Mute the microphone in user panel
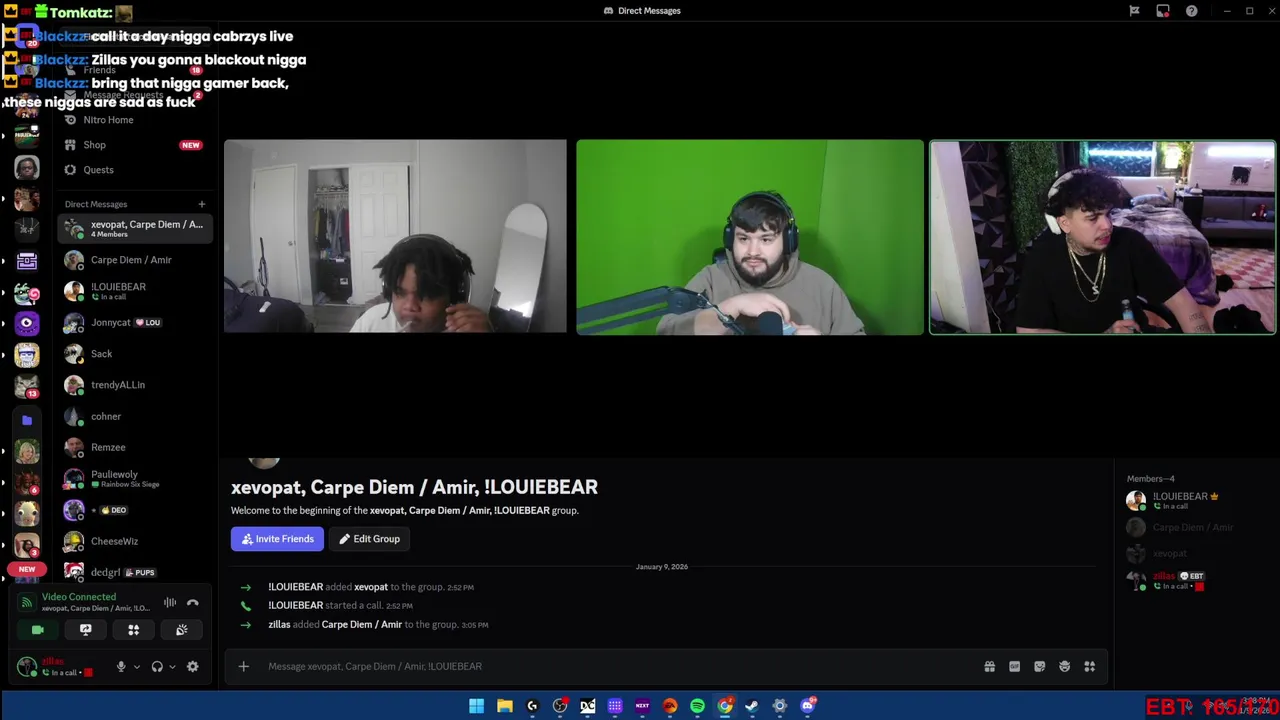This screenshot has height=720, width=1280. (121, 667)
